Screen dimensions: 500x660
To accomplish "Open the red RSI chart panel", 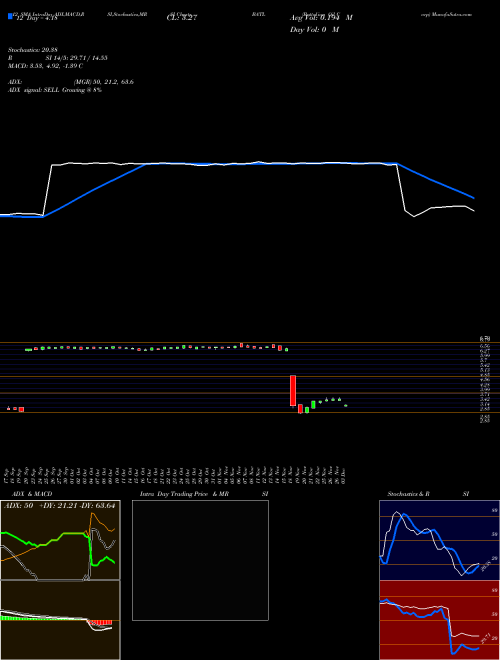I will point(439,620).
